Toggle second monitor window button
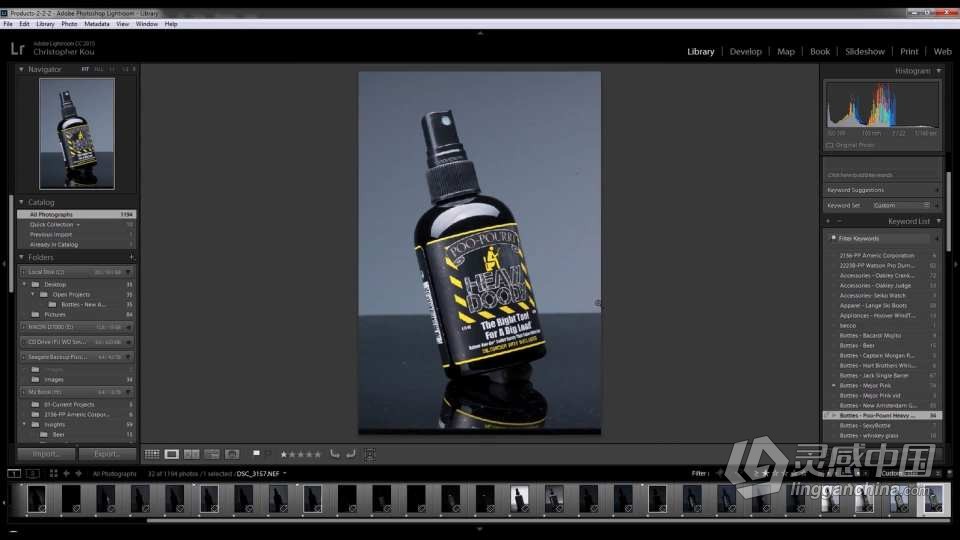Viewport: 960px width, 540px height. (32, 473)
